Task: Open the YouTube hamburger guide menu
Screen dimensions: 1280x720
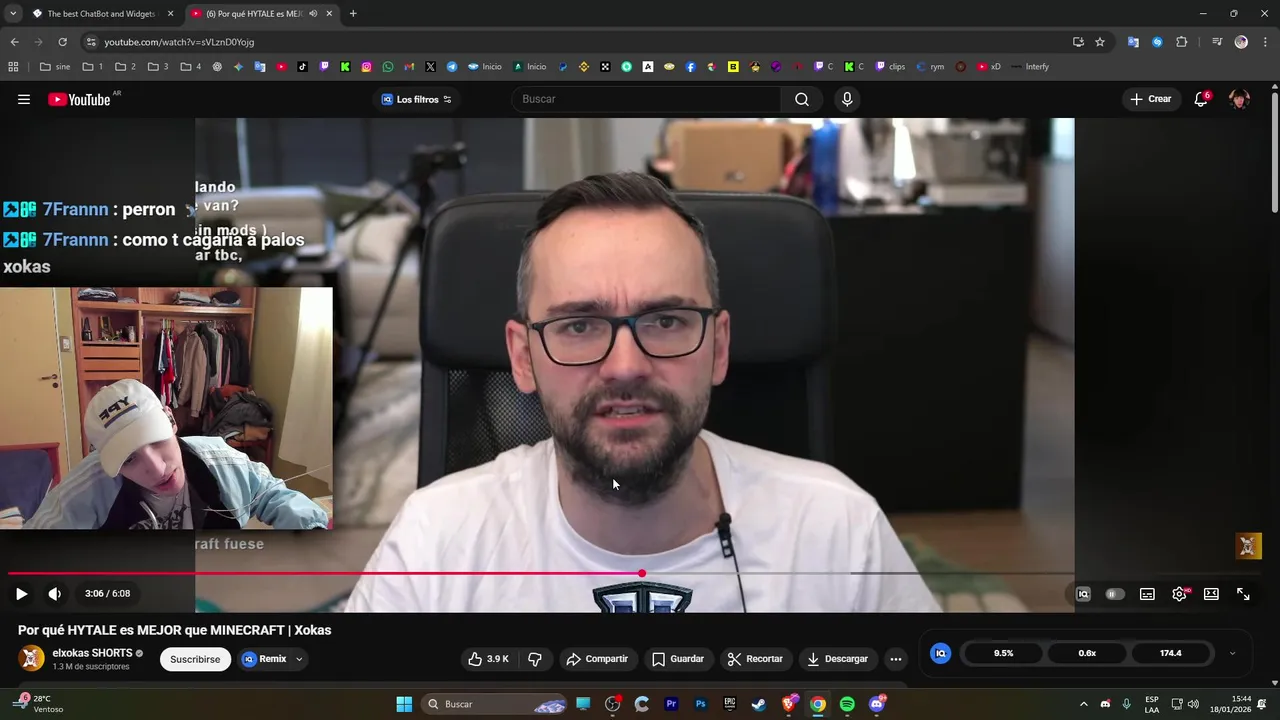Action: coord(24,99)
